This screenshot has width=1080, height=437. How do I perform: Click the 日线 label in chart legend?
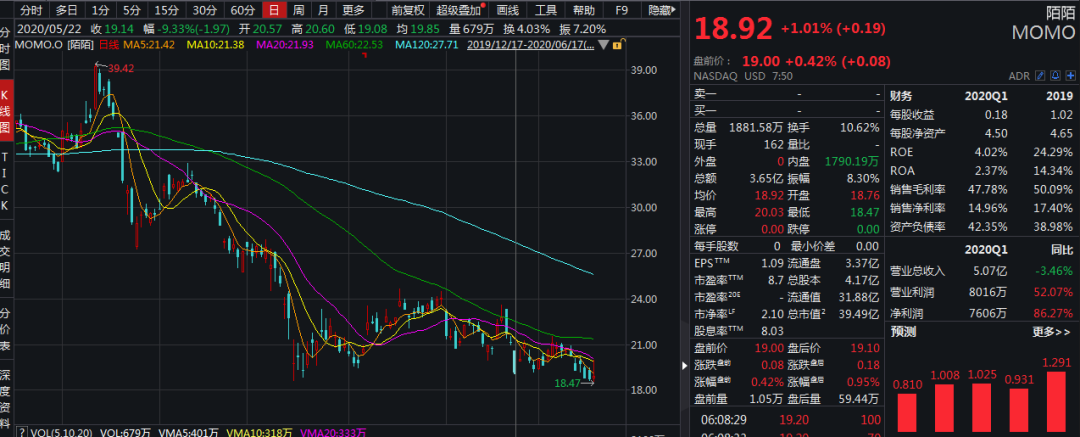click(109, 45)
